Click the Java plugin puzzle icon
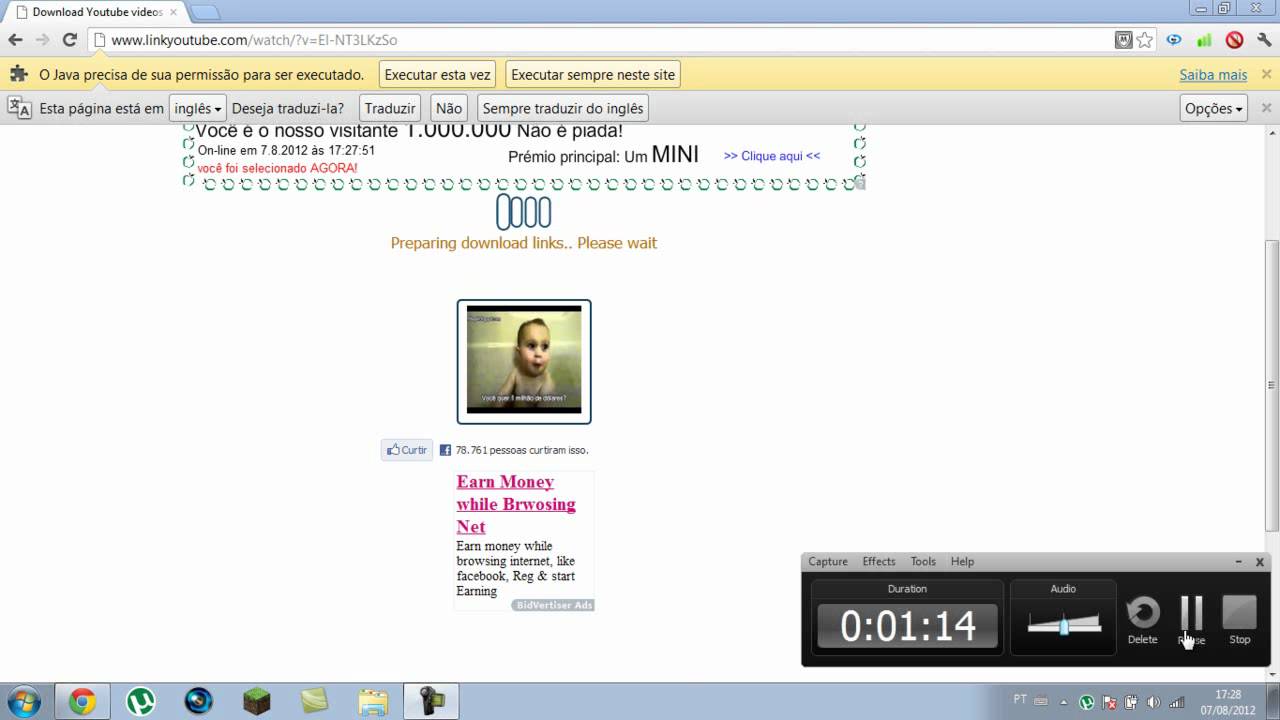This screenshot has width=1280, height=720. coord(19,74)
